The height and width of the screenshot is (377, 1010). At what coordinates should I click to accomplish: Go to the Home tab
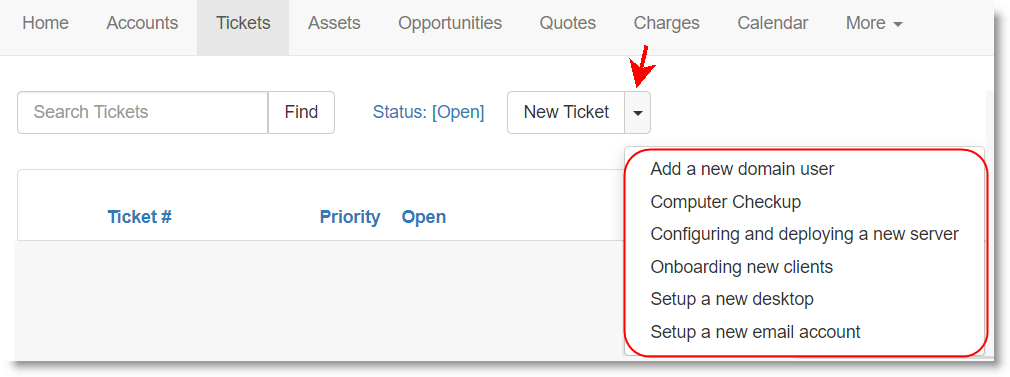coord(44,23)
